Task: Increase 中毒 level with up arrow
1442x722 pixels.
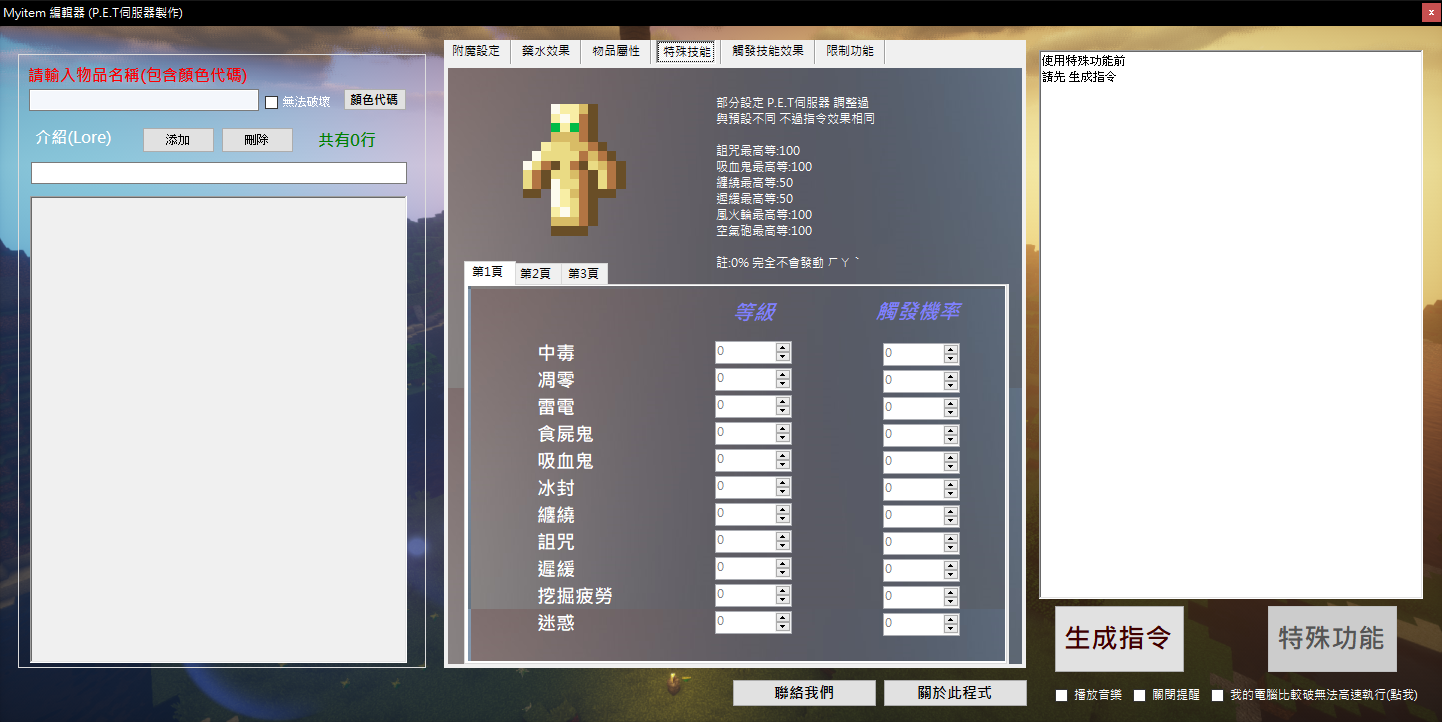Action: click(783, 348)
